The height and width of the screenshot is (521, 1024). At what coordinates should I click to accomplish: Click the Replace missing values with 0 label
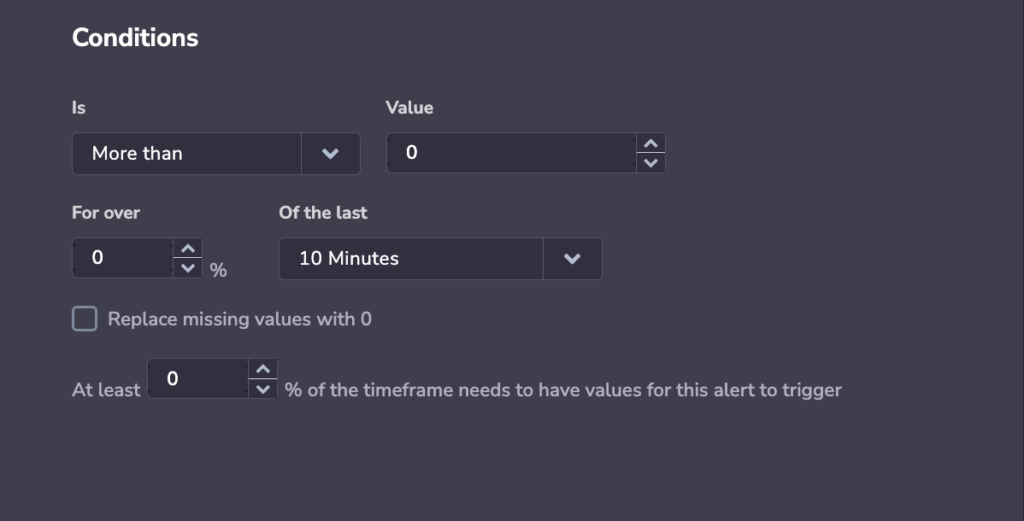pyautogui.click(x=240, y=319)
